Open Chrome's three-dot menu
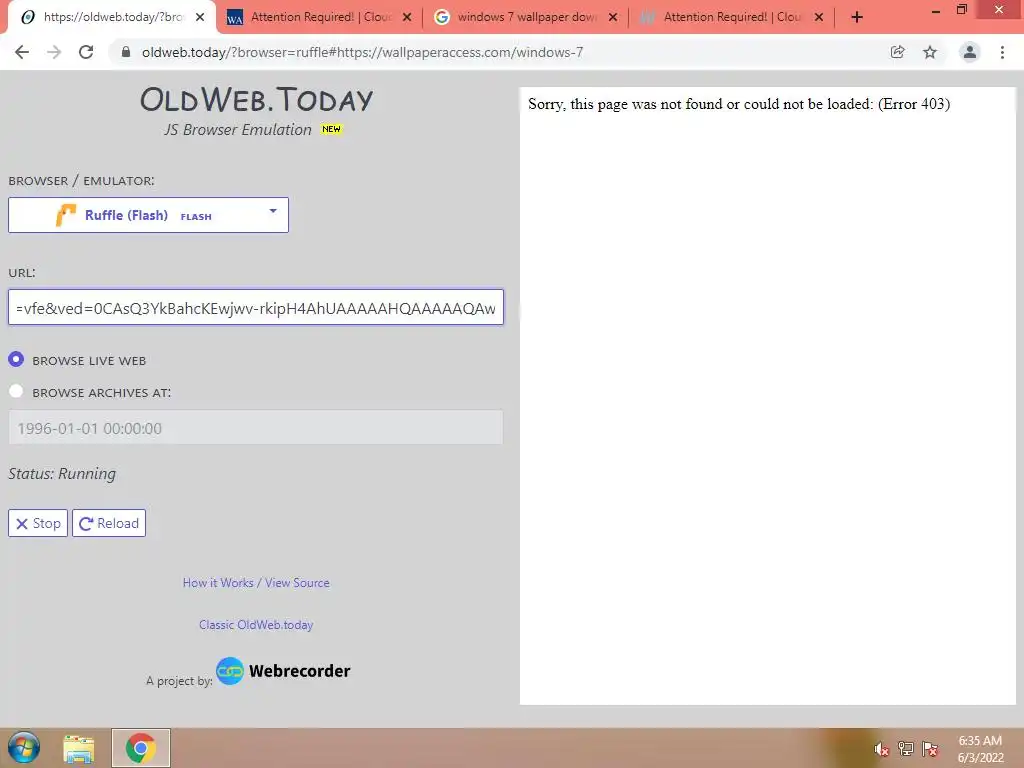The image size is (1024, 768). point(1002,52)
